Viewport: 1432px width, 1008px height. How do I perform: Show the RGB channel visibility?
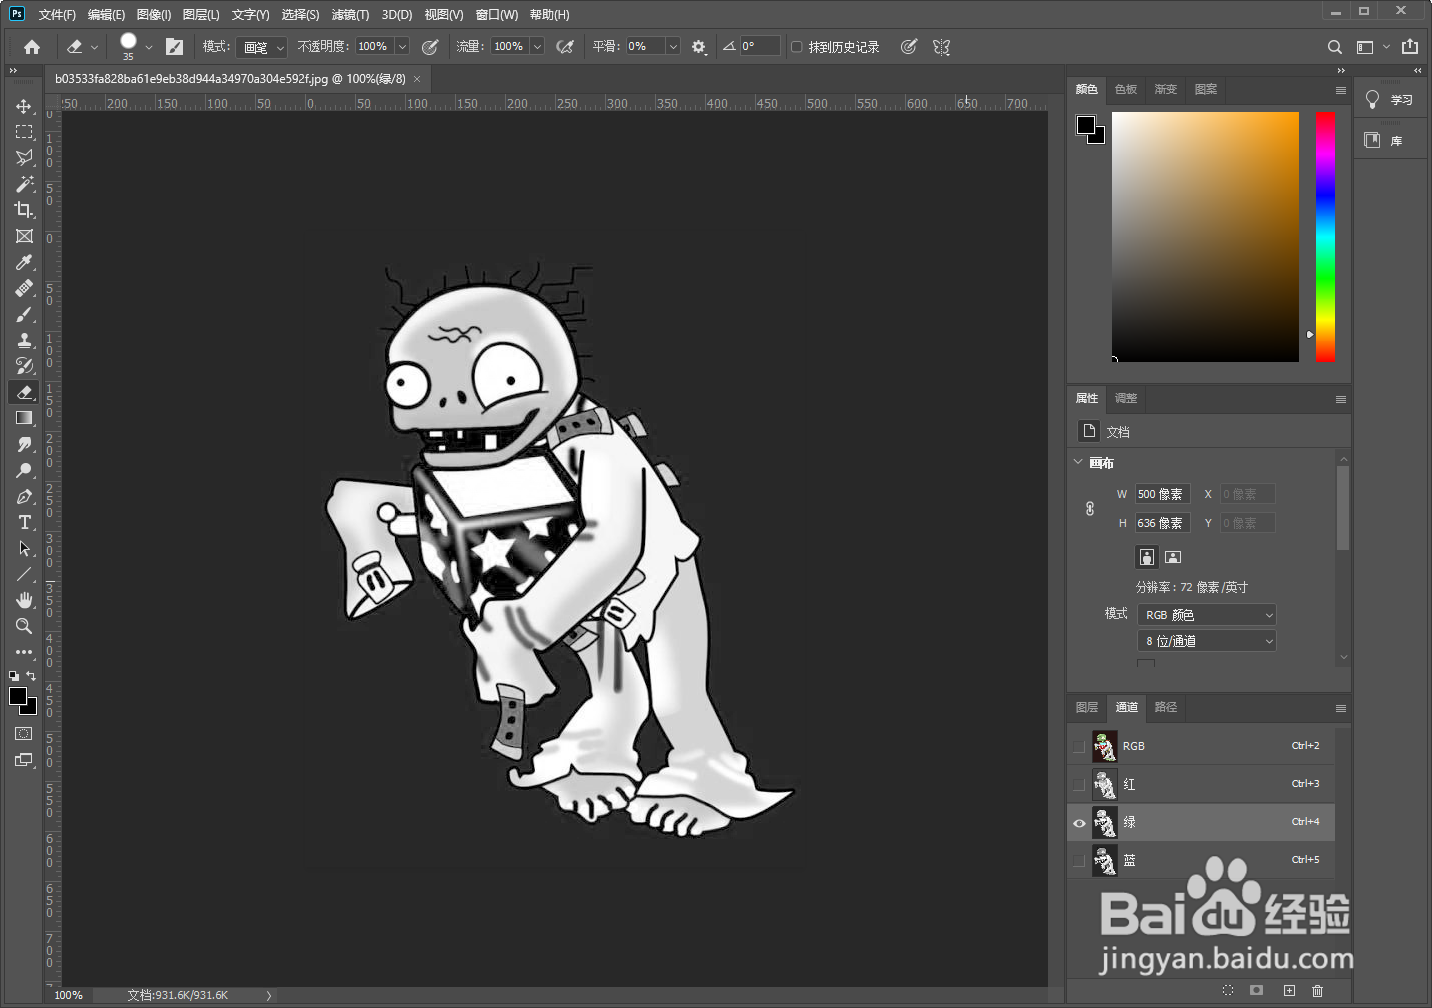1079,746
